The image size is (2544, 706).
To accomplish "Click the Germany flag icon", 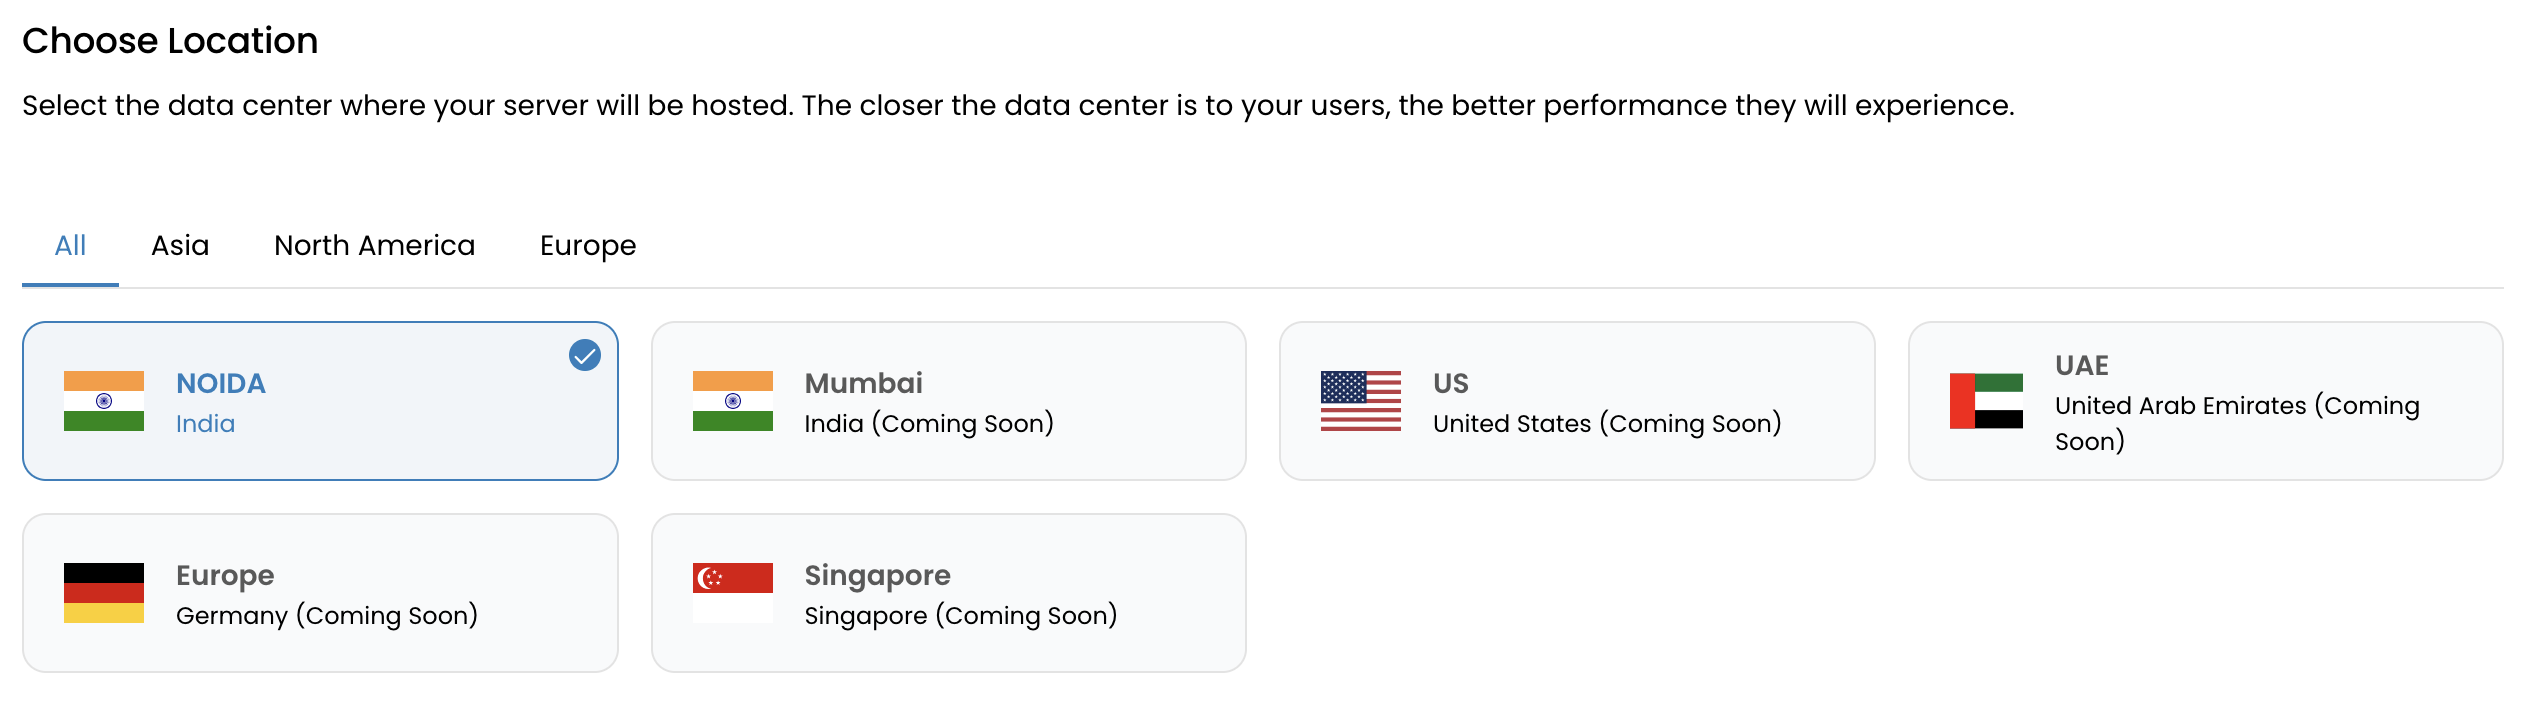I will pos(104,593).
